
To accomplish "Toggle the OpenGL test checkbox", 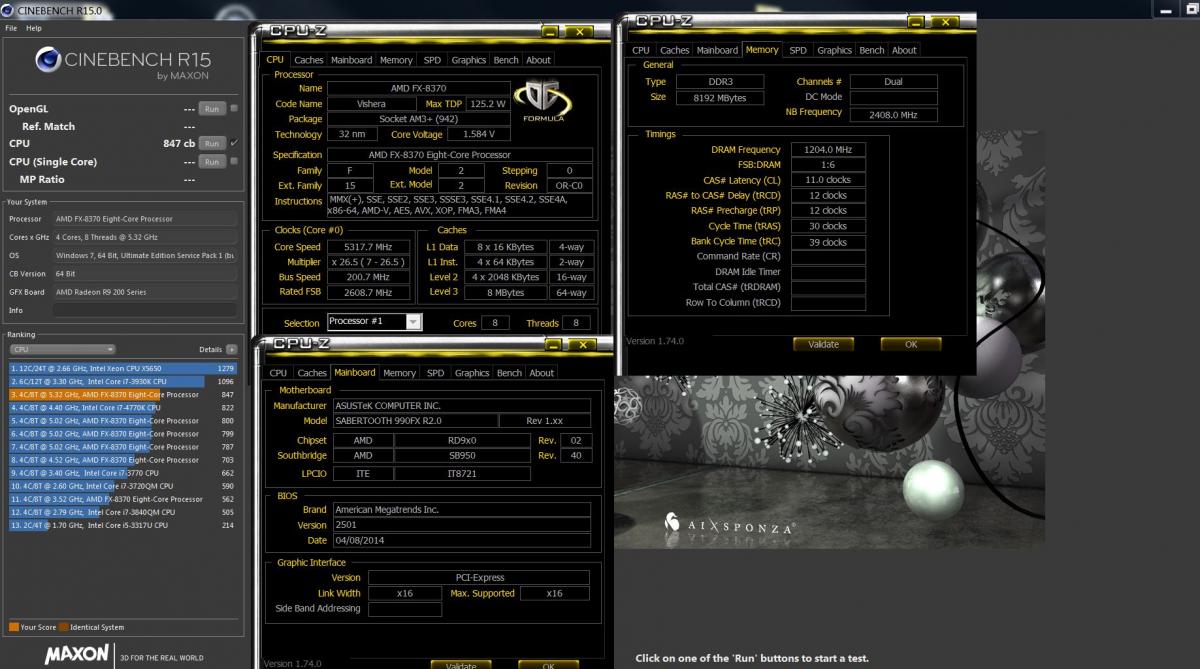I will 234,109.
